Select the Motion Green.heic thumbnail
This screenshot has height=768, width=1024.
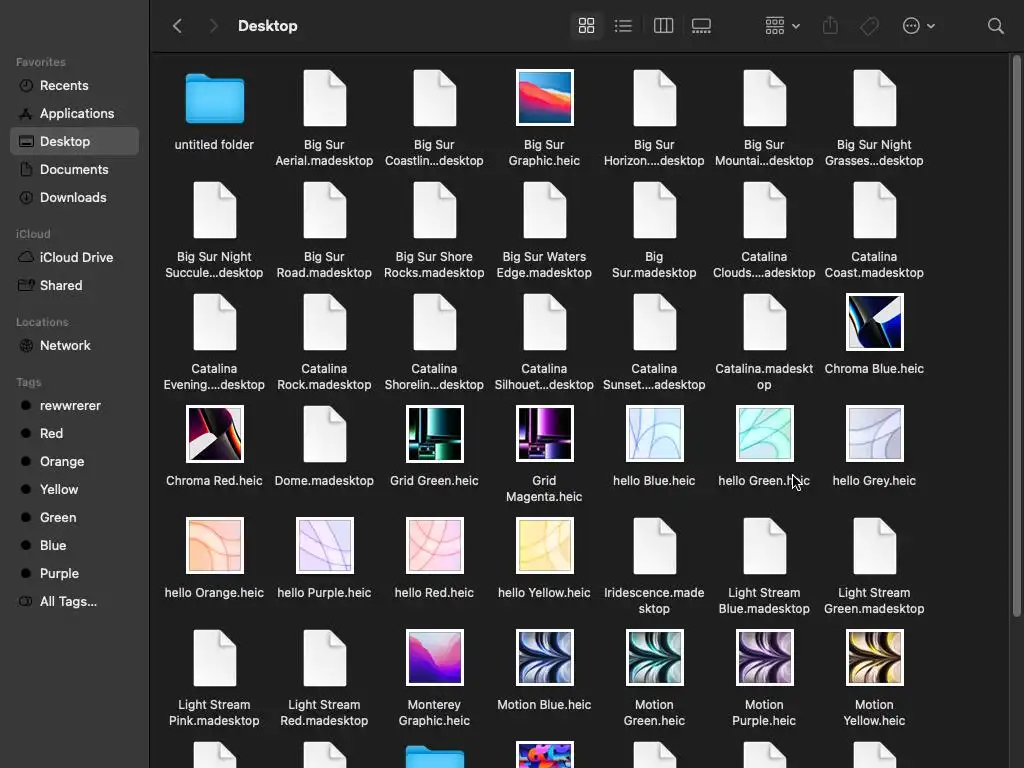(654, 658)
